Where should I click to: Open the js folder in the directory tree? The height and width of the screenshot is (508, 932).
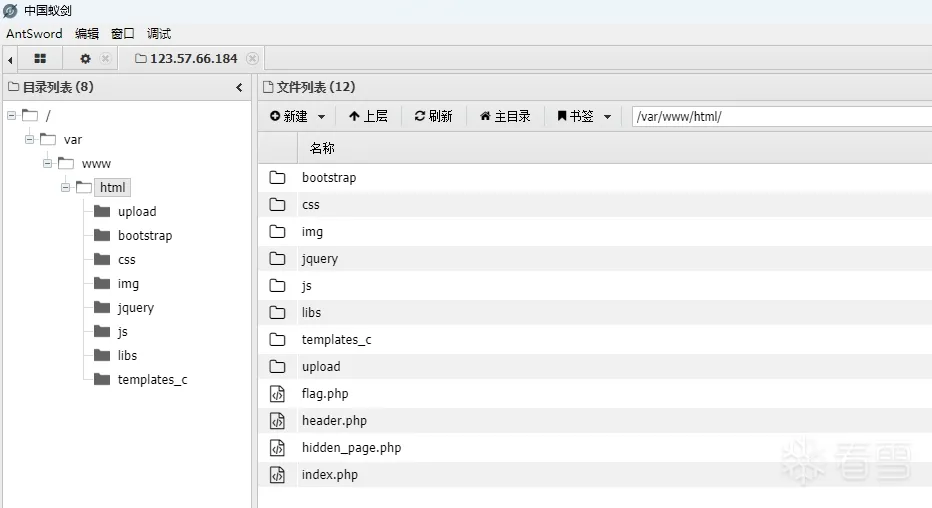click(x=122, y=332)
